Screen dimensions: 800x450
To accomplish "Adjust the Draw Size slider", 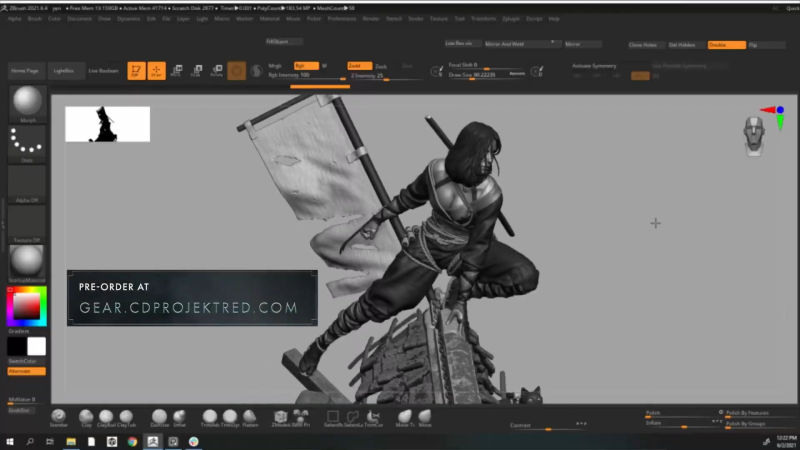I will point(485,76).
